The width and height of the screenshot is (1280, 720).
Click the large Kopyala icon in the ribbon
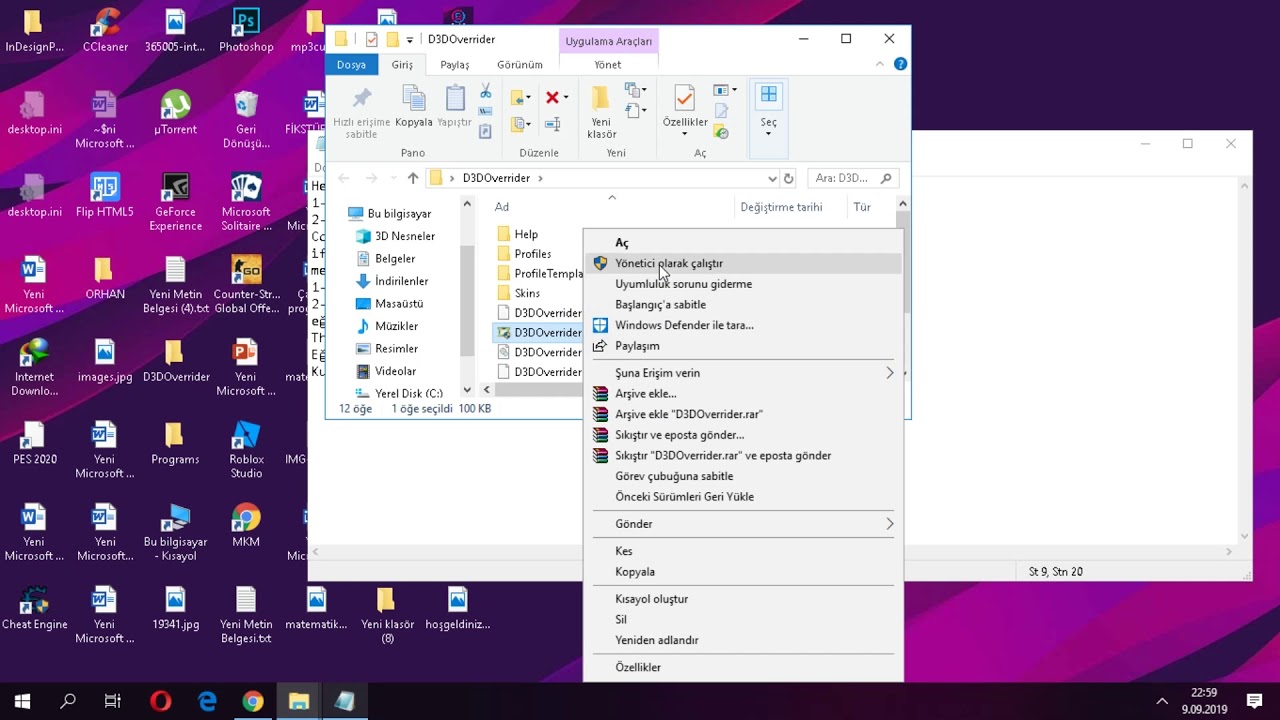[x=414, y=98]
